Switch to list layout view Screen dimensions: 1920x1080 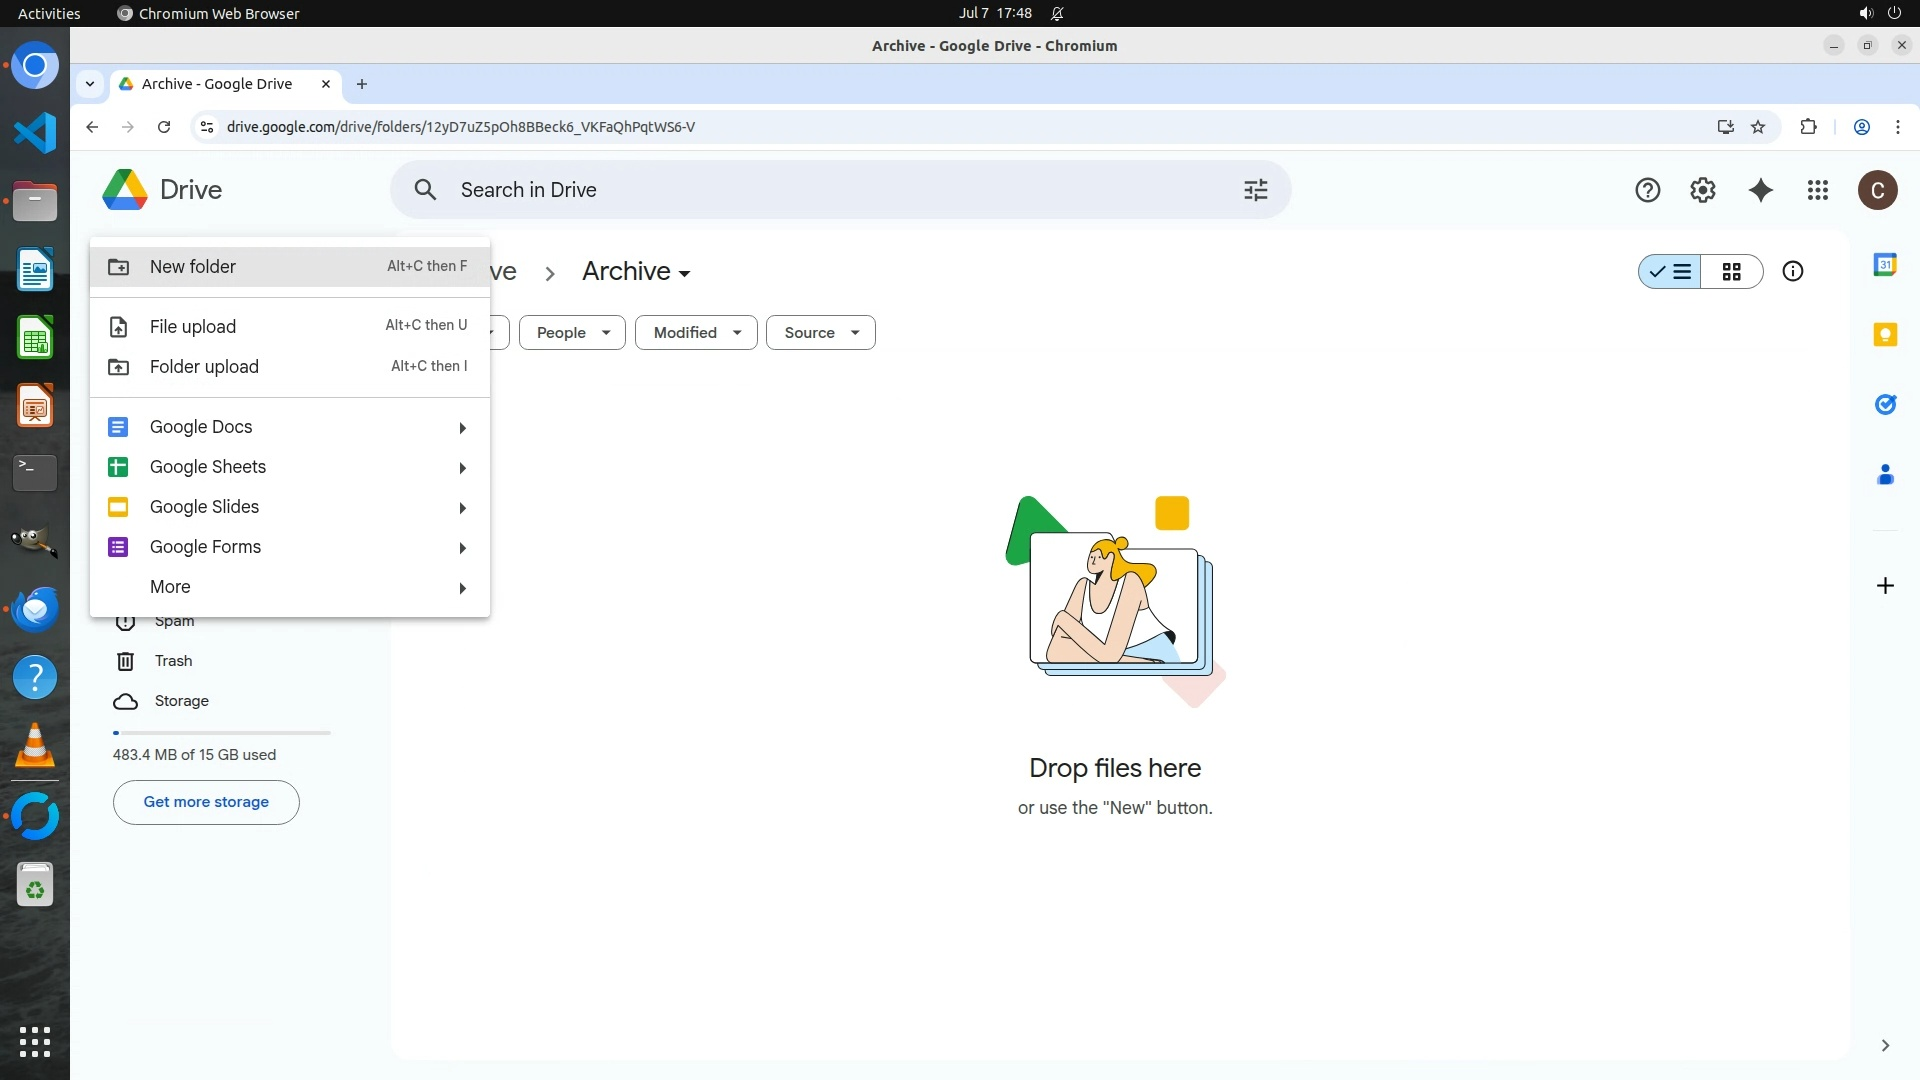[1671, 272]
